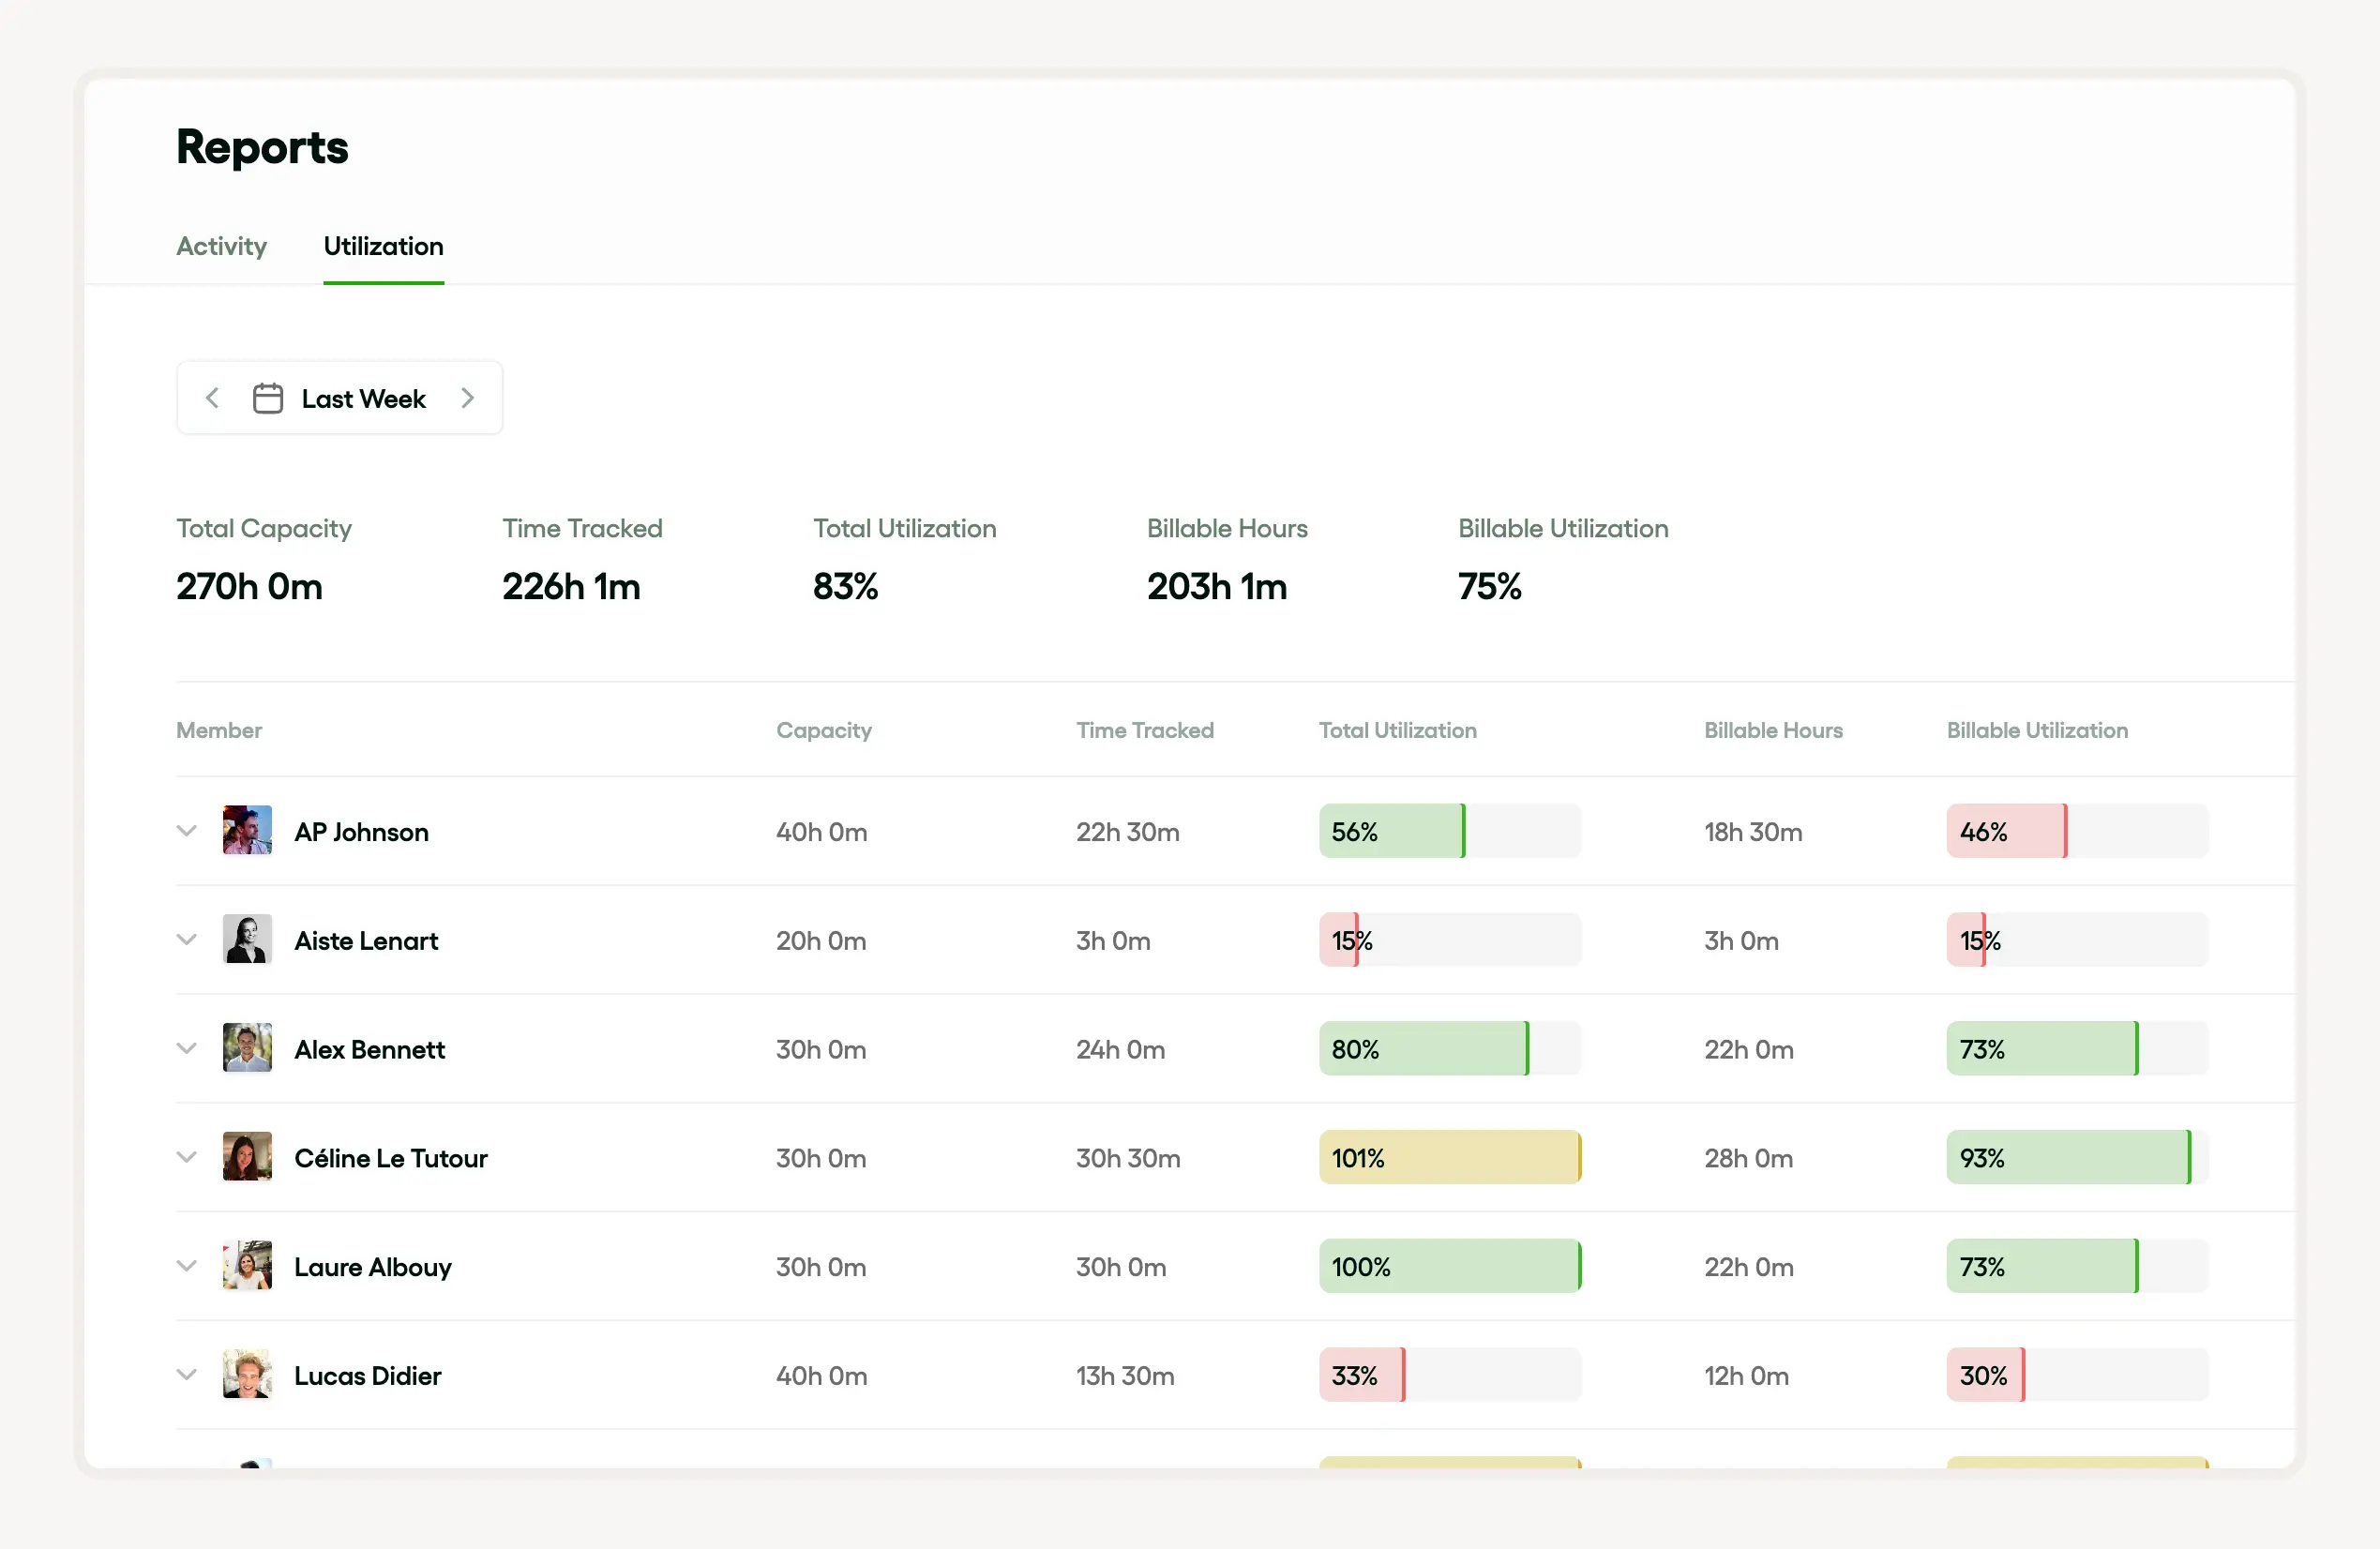Go to previous week with left arrow
2380x1549 pixels.
tap(212, 398)
